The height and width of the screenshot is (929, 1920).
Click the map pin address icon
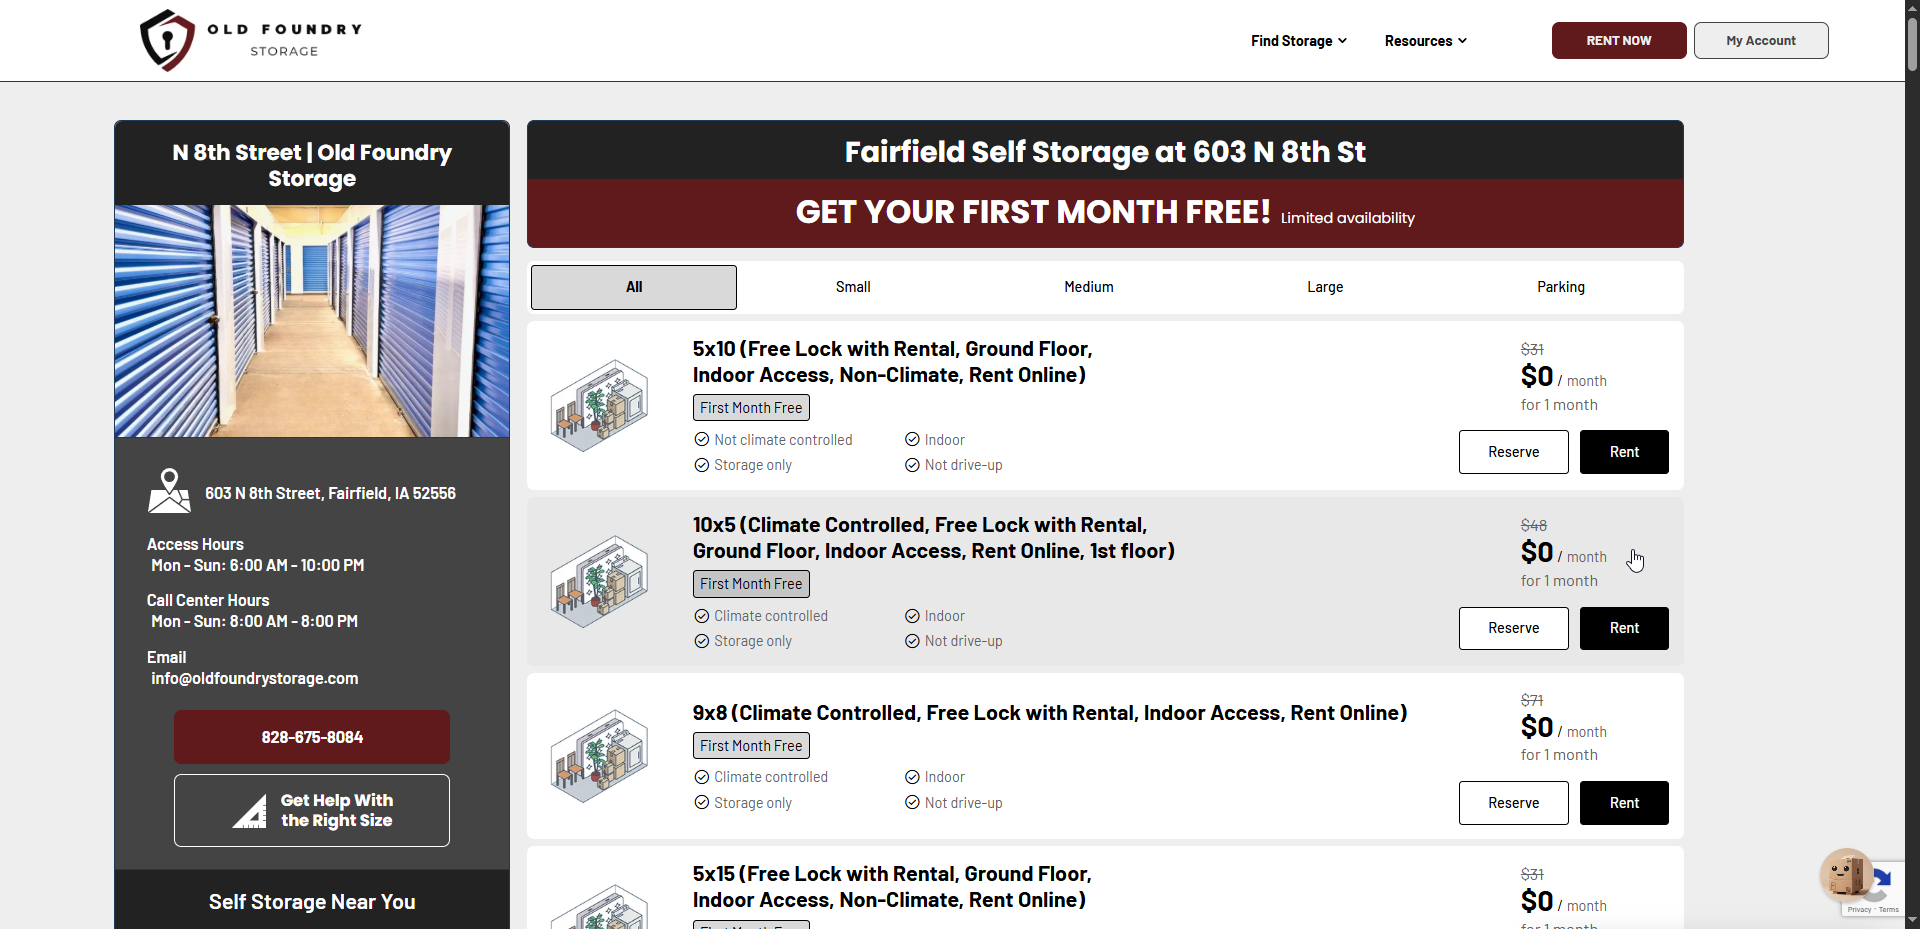coord(169,491)
